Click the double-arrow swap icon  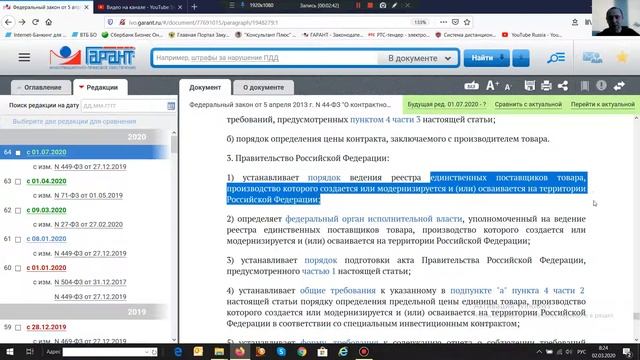click(619, 86)
